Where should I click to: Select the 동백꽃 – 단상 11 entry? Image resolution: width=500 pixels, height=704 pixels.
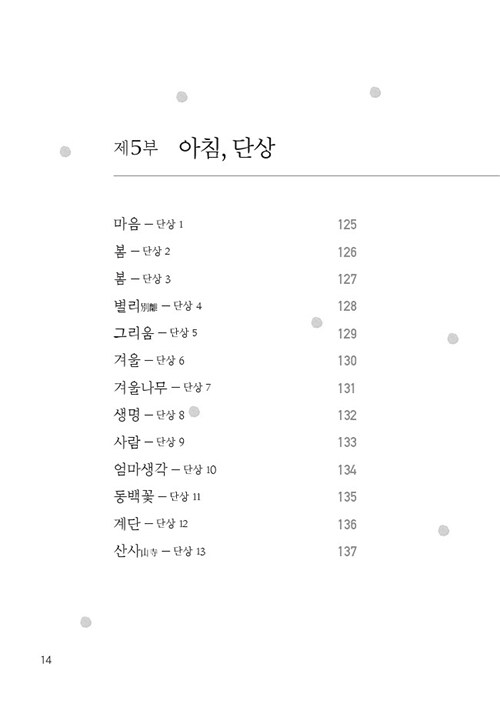(x=157, y=496)
